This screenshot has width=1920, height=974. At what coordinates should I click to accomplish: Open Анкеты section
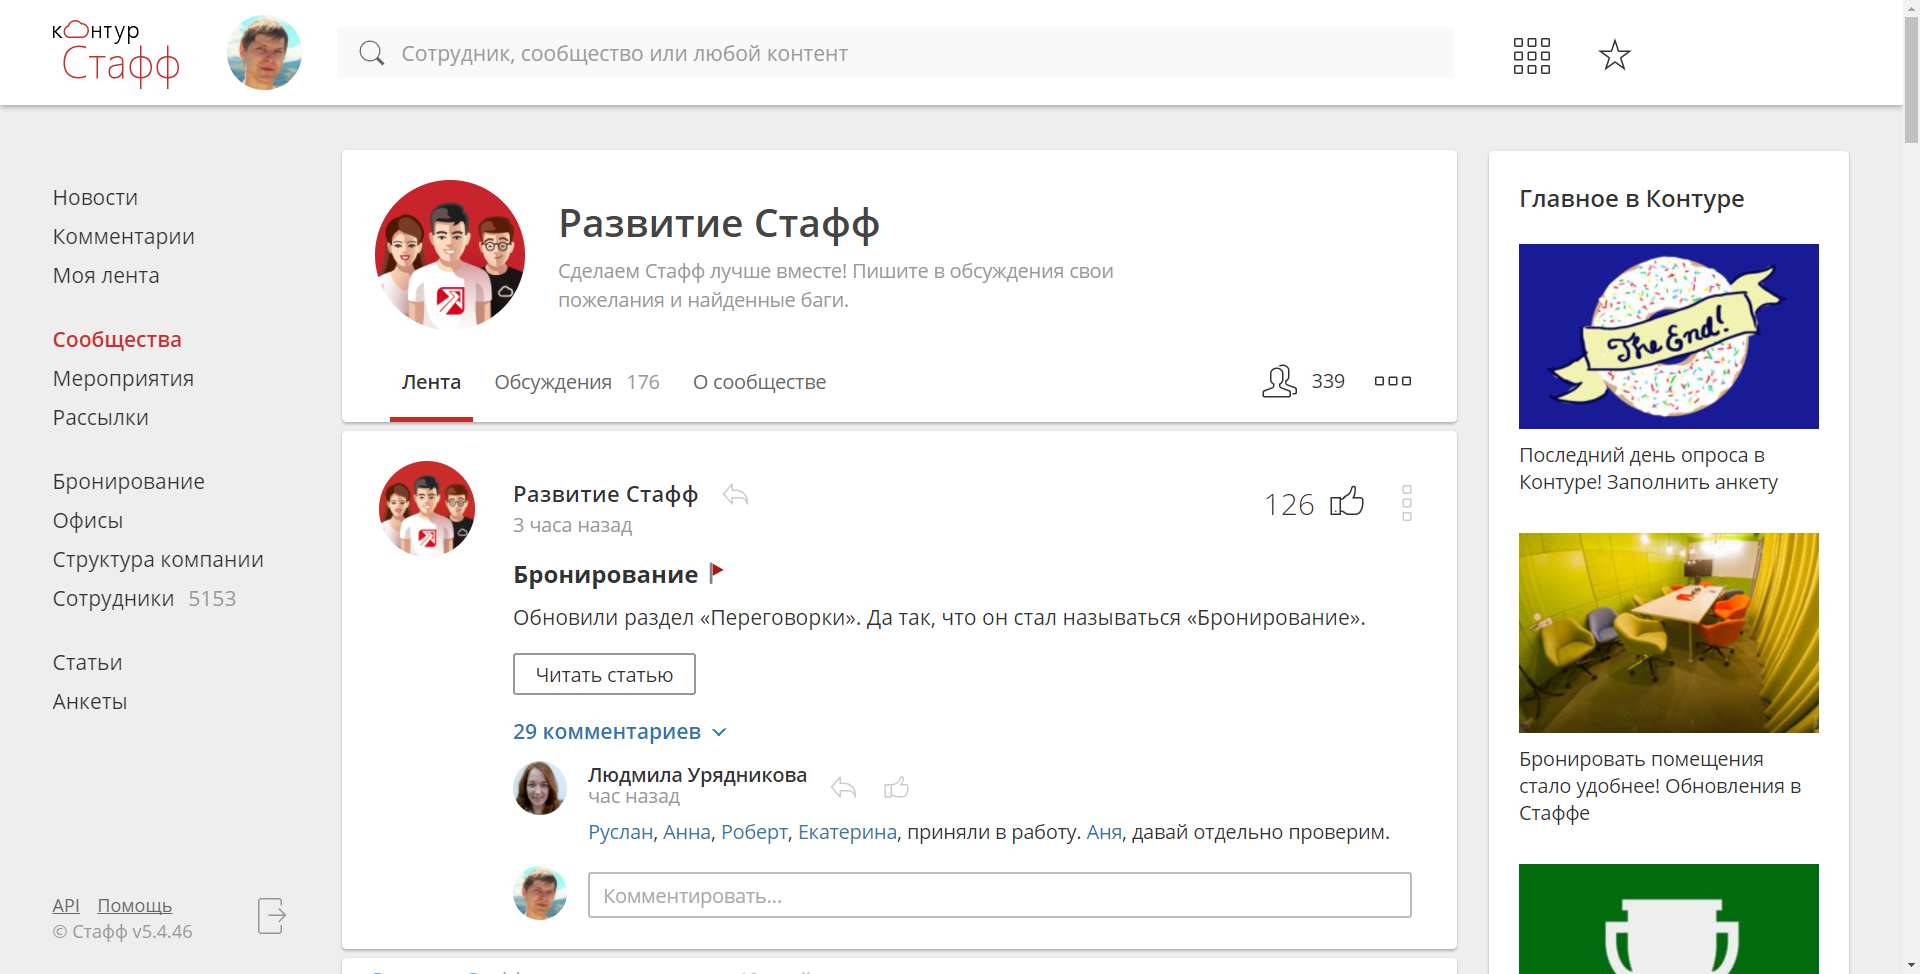pyautogui.click(x=89, y=702)
